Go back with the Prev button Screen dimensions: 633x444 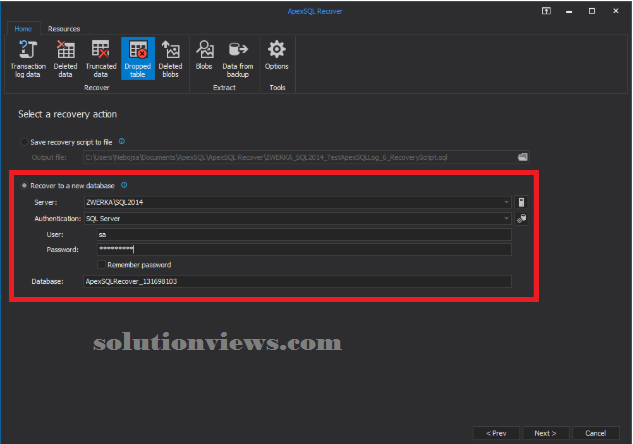click(x=496, y=433)
